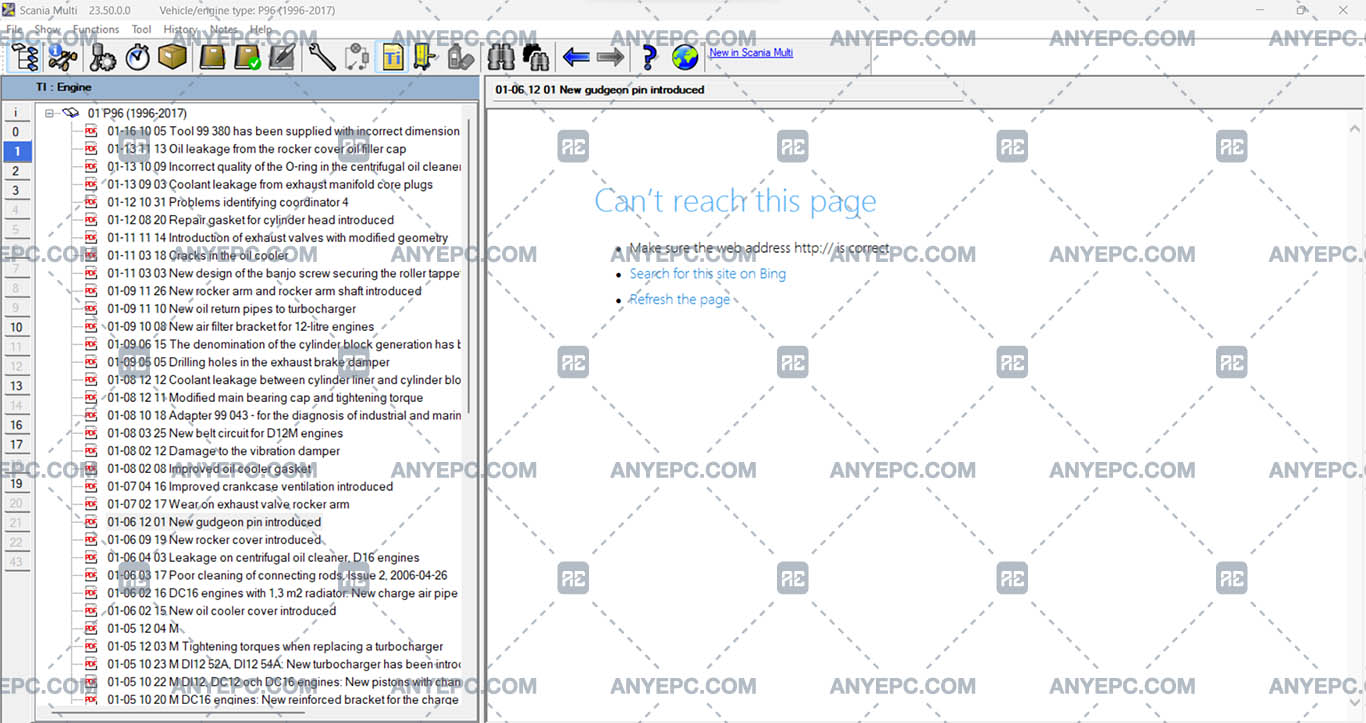Open the Help menu
The image size is (1366, 723).
[x=261, y=30]
